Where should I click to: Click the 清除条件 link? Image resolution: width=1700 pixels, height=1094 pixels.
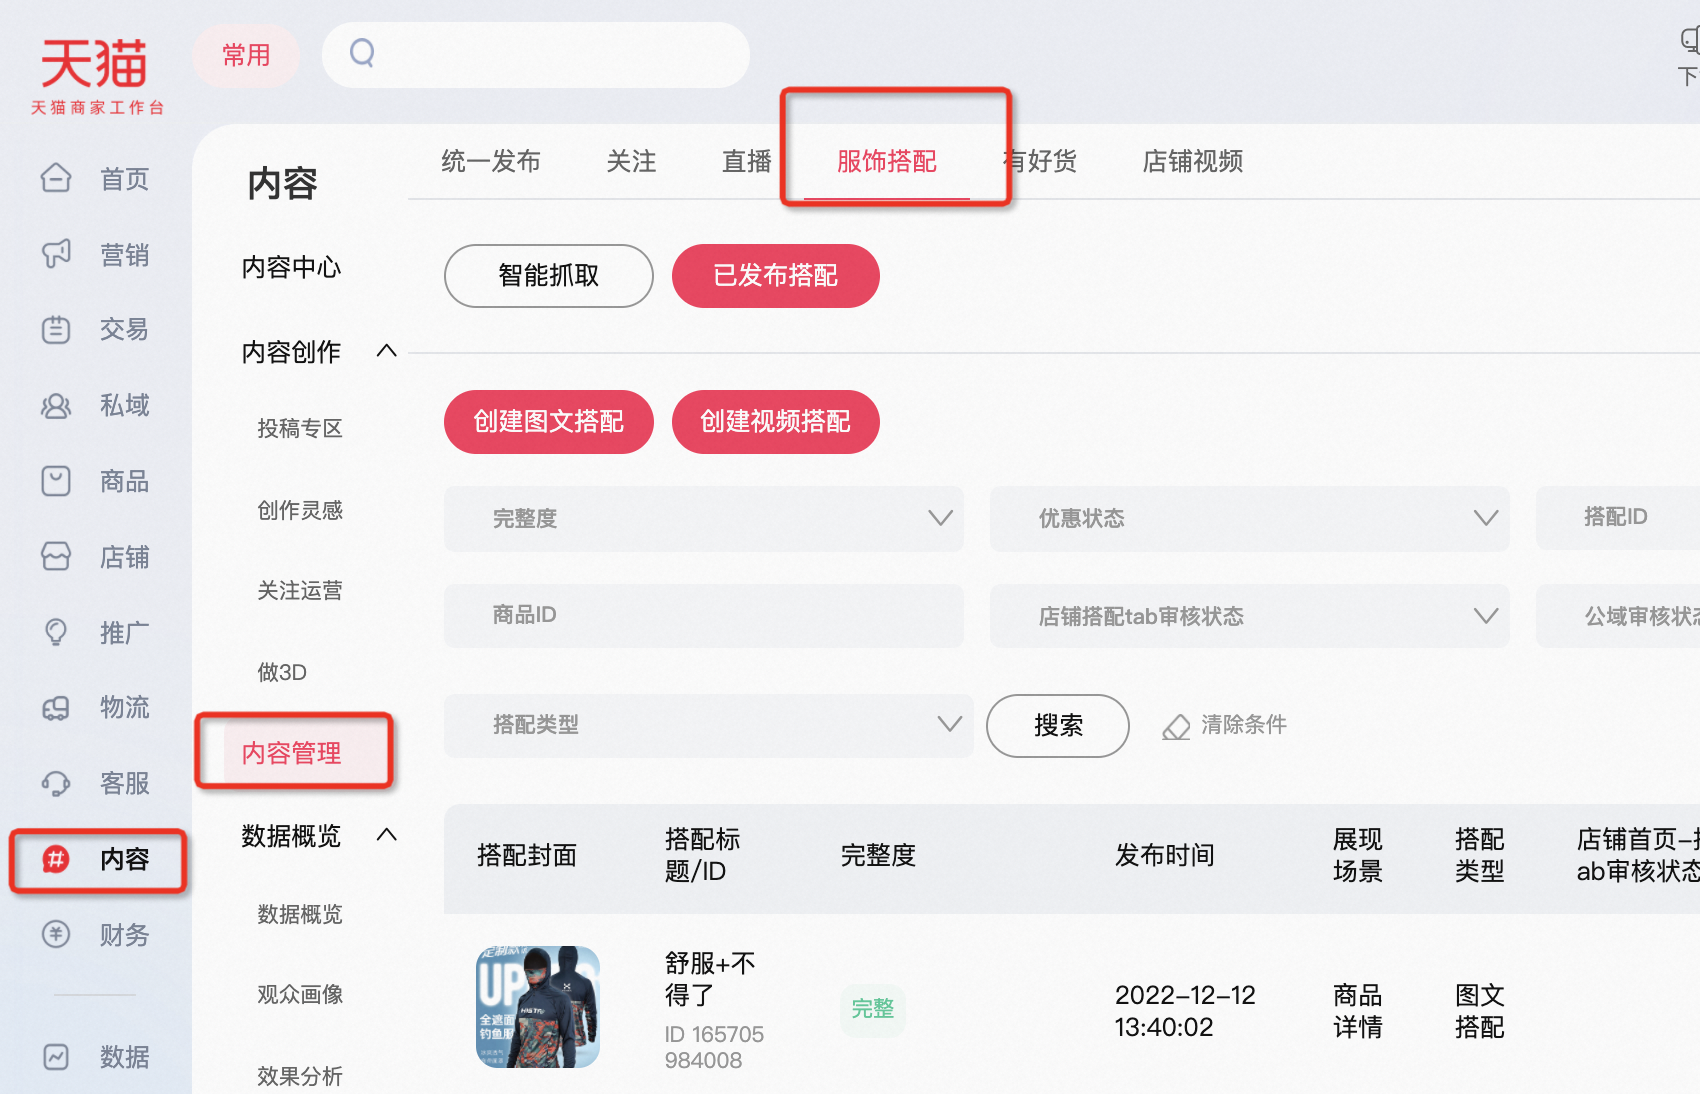(1244, 725)
